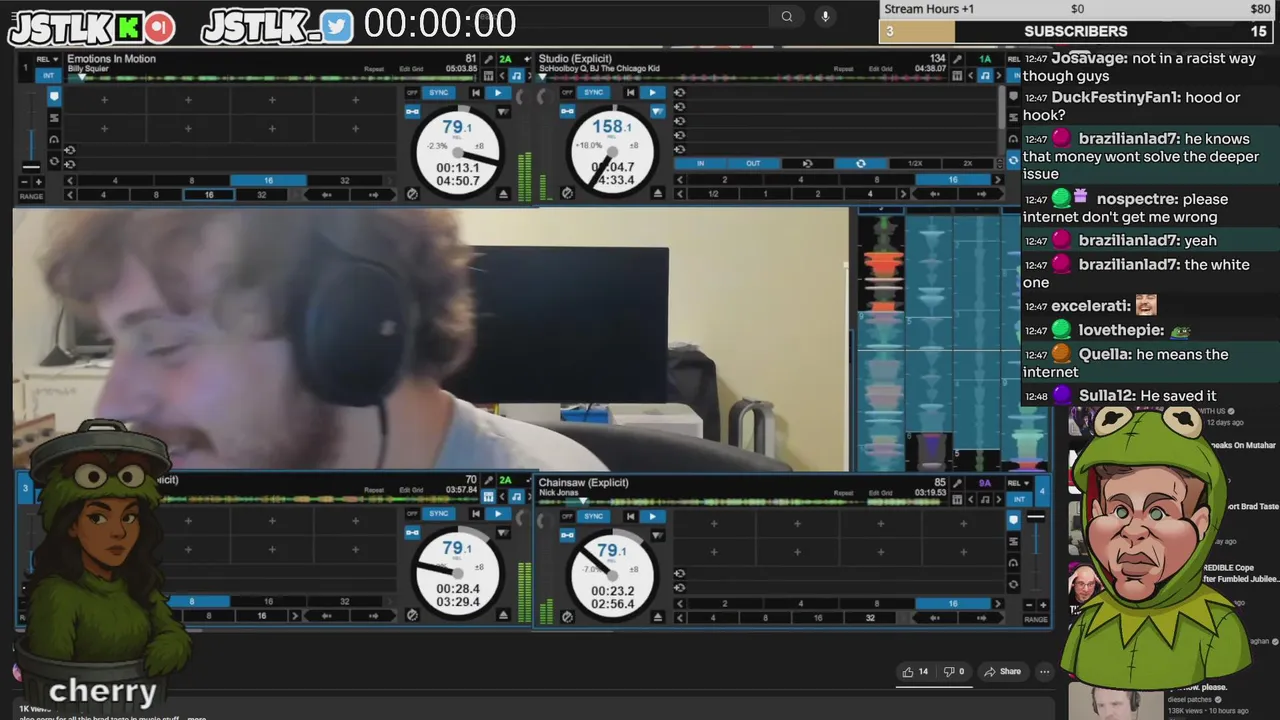Click the reloop icon next to OUT on Studio deck
This screenshot has height=720, width=1280.
(x=807, y=163)
